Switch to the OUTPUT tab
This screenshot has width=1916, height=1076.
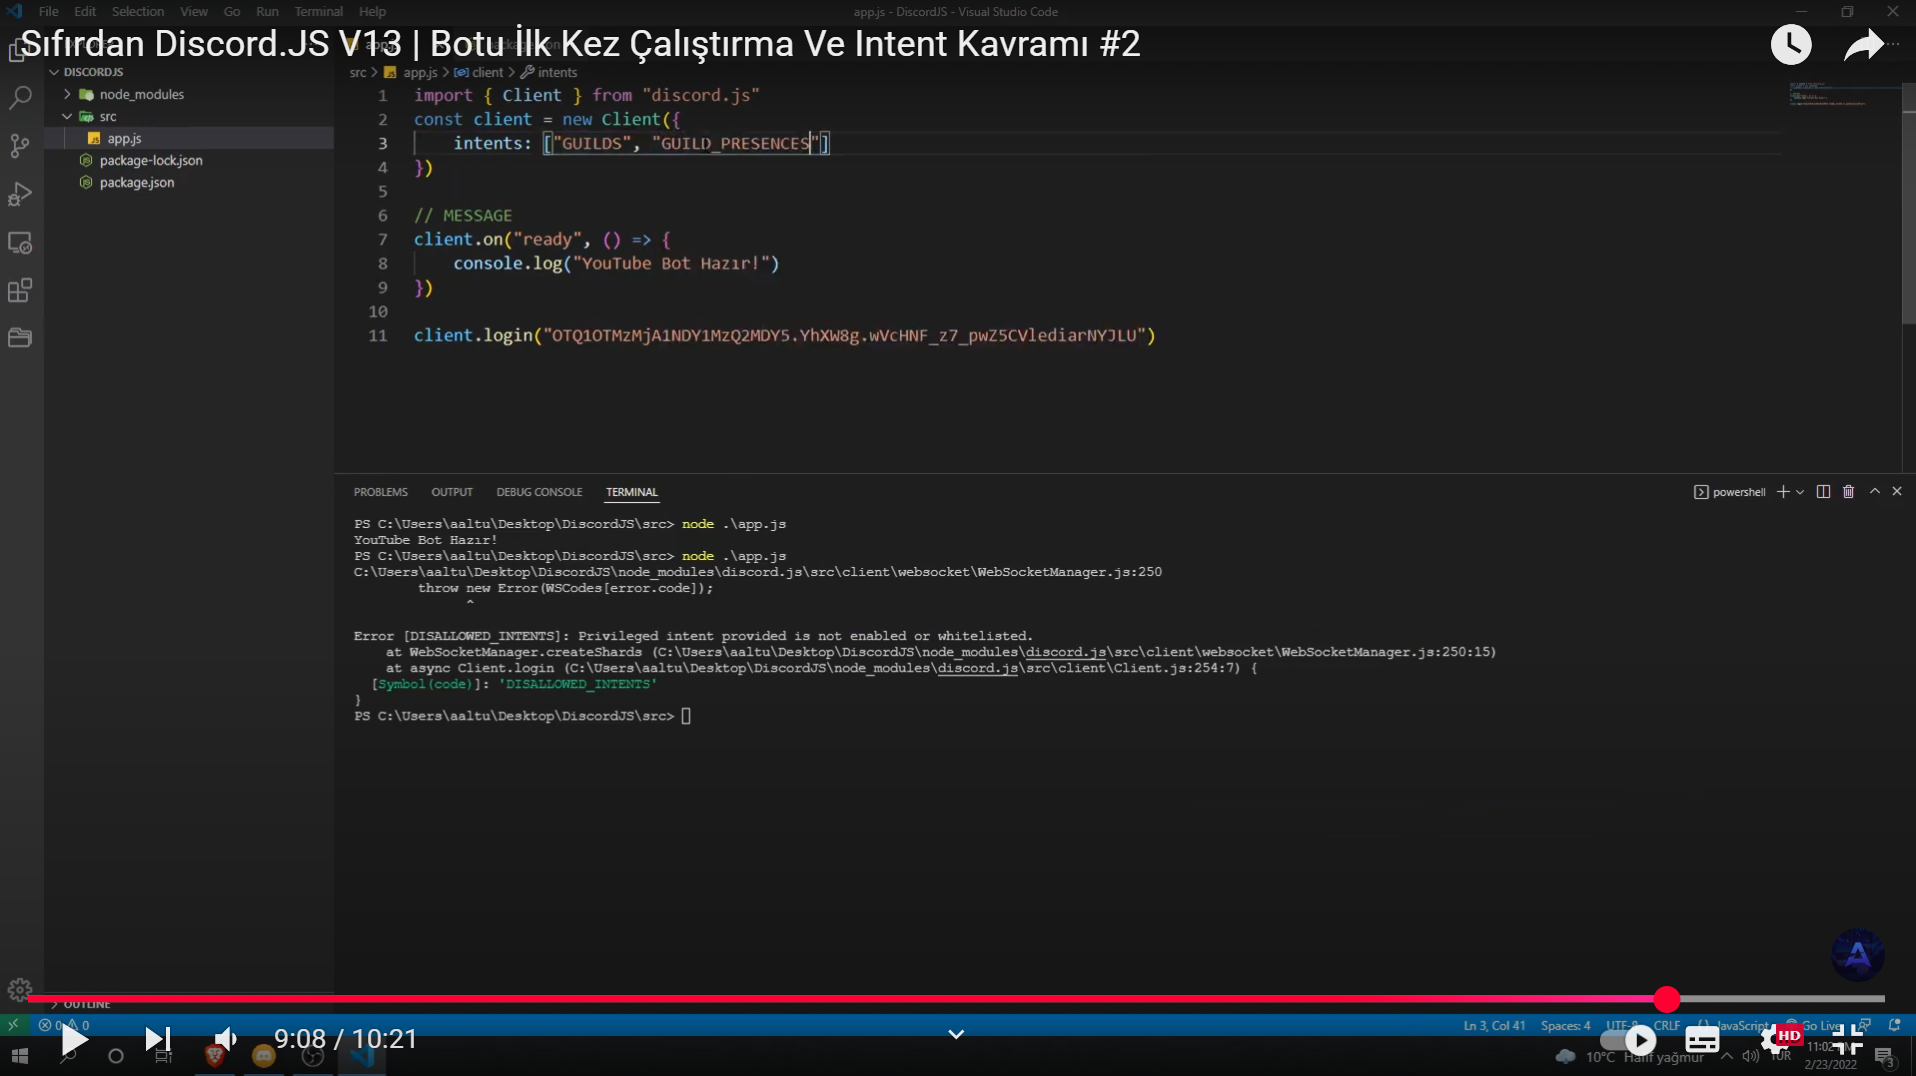(452, 492)
